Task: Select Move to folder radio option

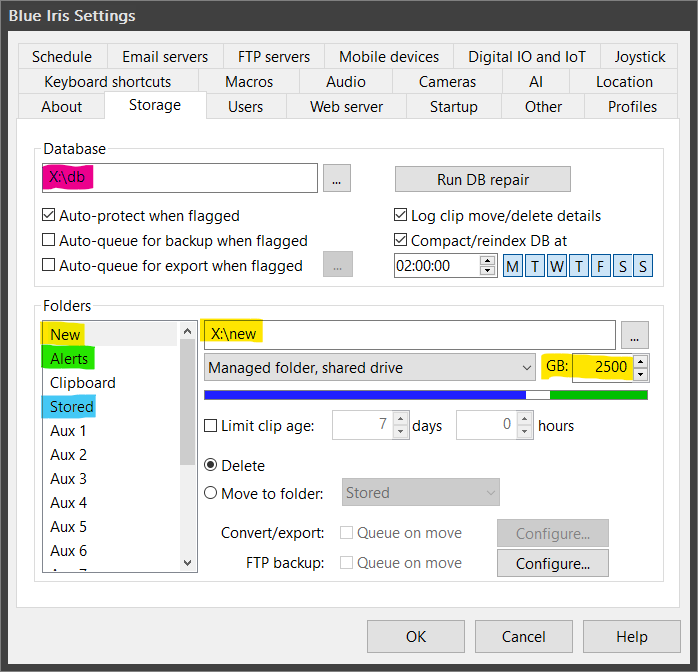Action: pyautogui.click(x=264, y=494)
